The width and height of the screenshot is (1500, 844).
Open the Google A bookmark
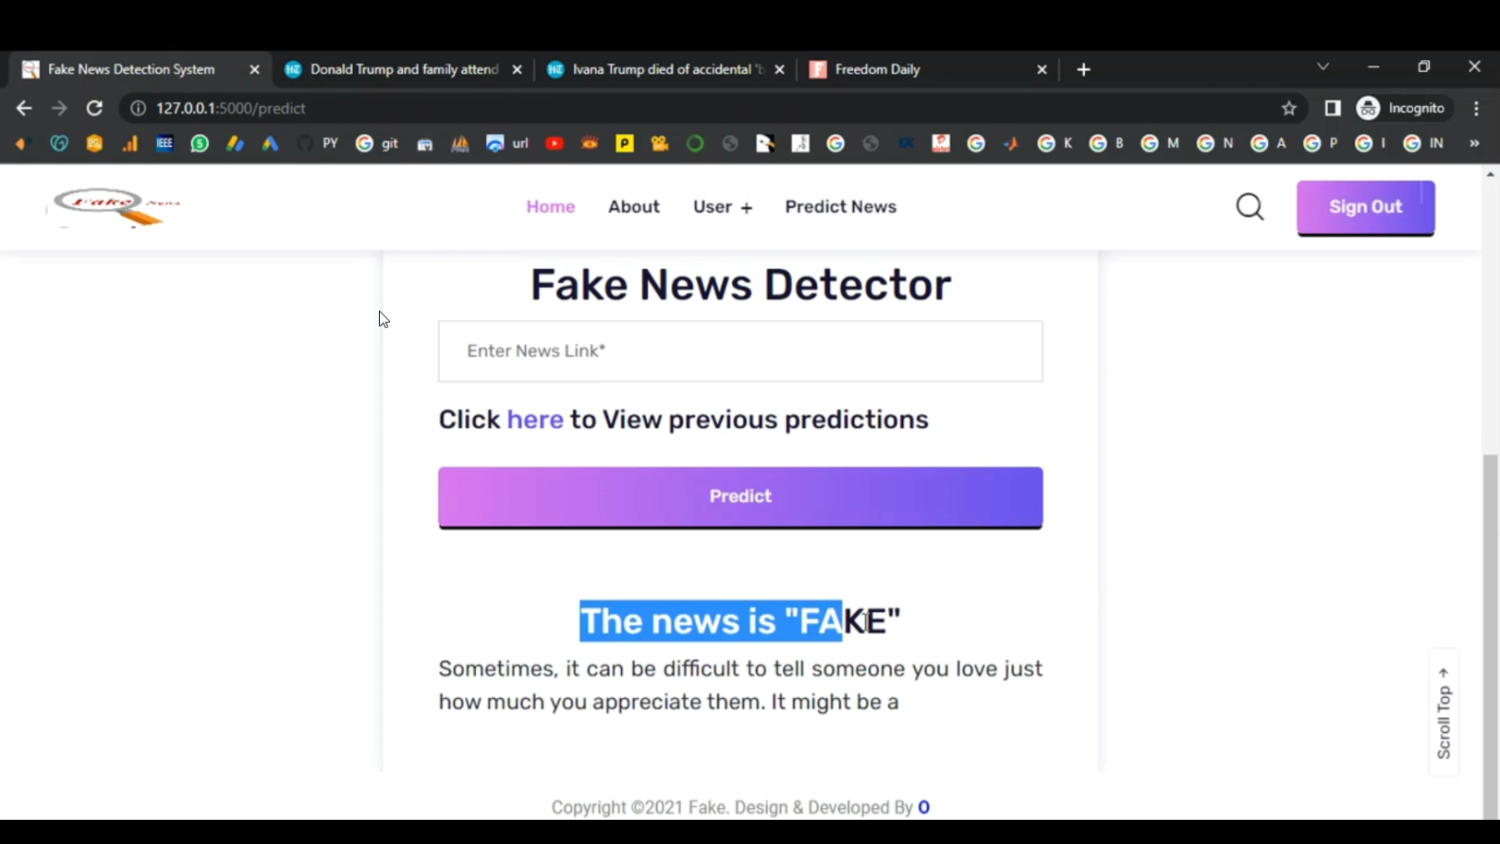(x=1269, y=143)
